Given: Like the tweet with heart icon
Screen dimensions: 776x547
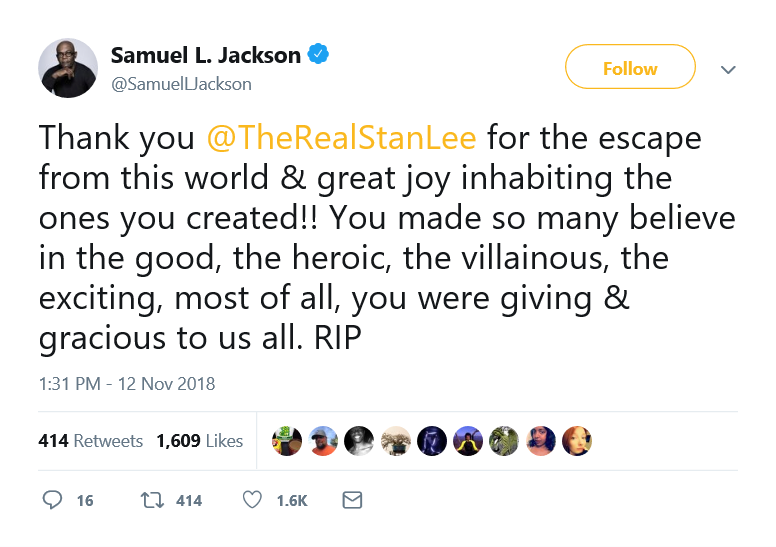Looking at the screenshot, I should (252, 500).
